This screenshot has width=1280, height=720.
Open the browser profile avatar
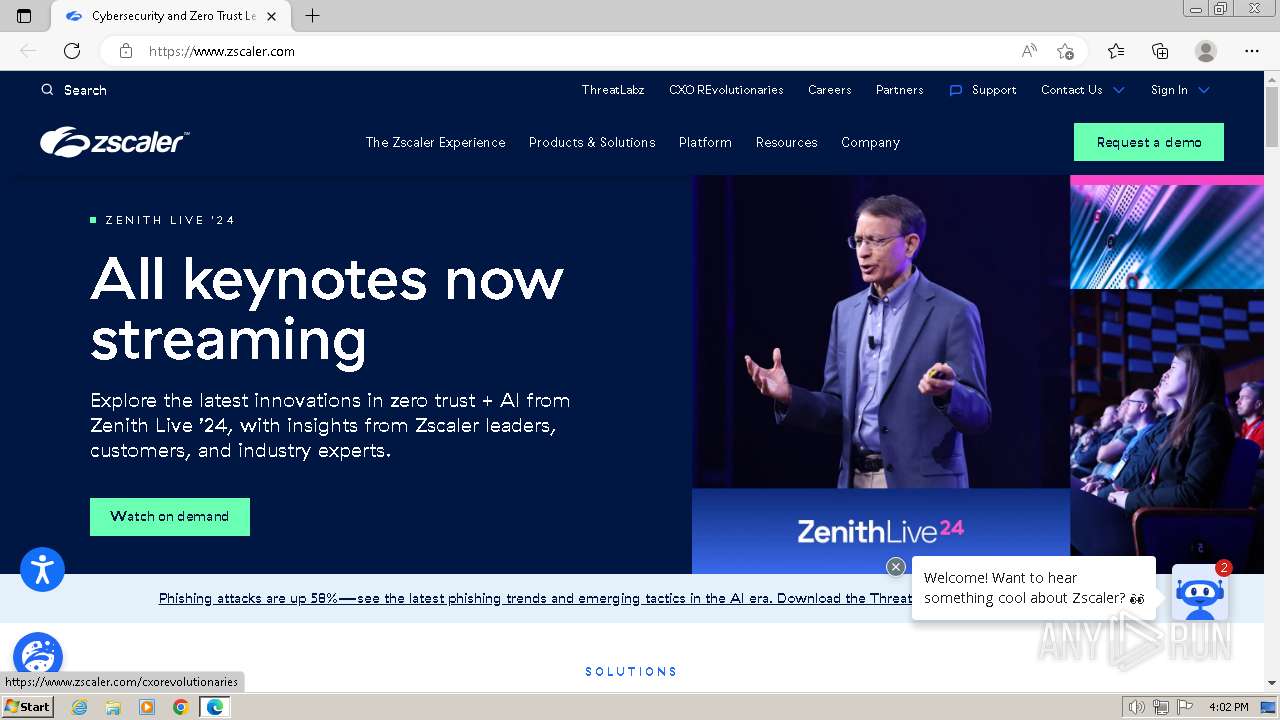tap(1206, 51)
